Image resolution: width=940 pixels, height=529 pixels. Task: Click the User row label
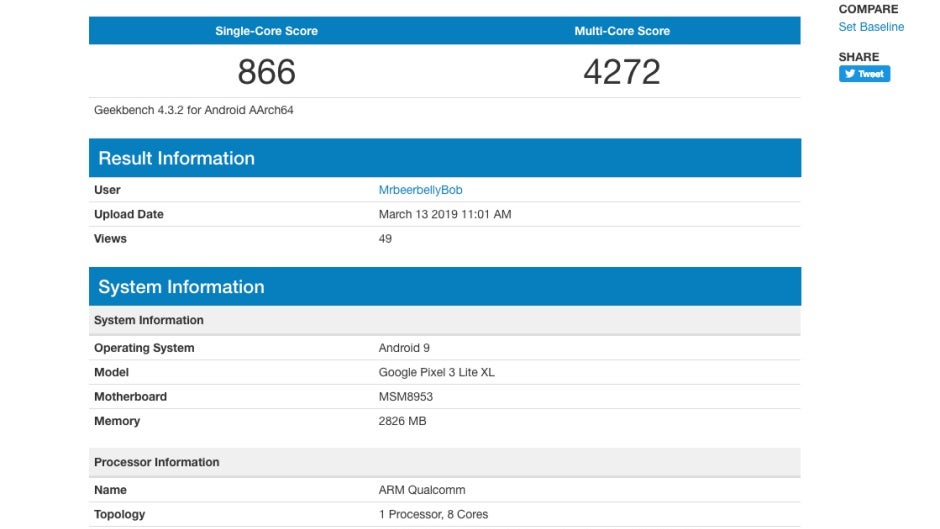pos(107,190)
